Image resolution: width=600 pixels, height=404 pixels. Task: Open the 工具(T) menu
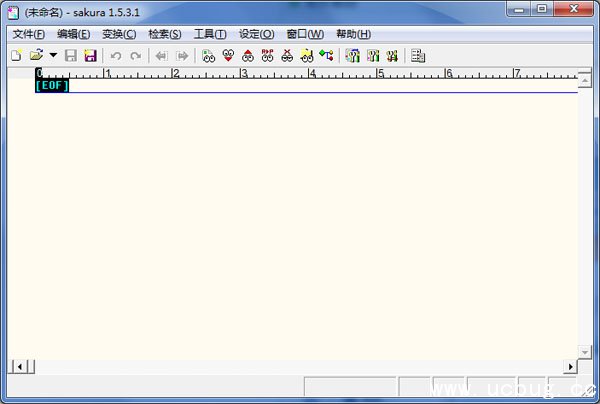(x=210, y=34)
